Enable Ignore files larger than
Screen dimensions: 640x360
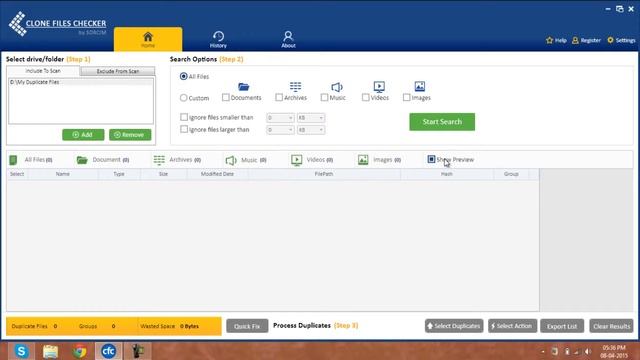coord(184,129)
